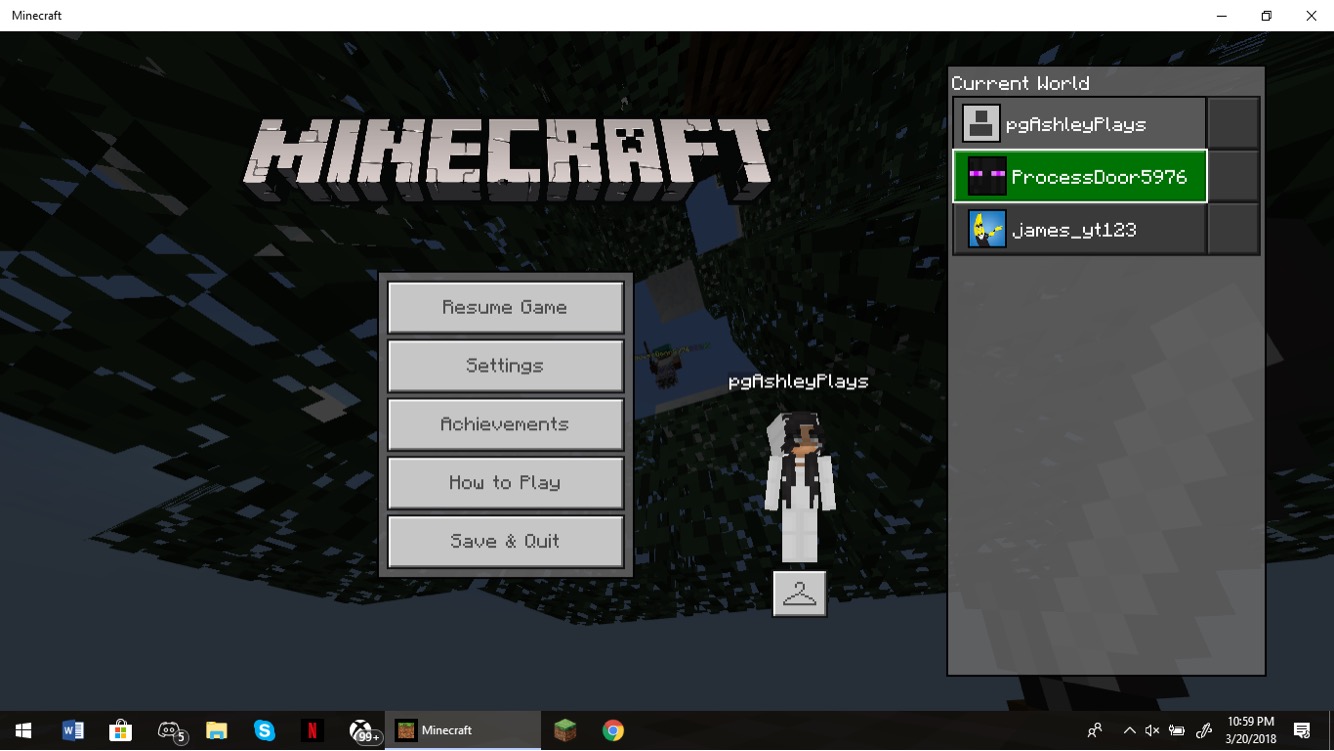Open the Settings menu
Viewport: 1334px width, 751px height.
coord(505,366)
